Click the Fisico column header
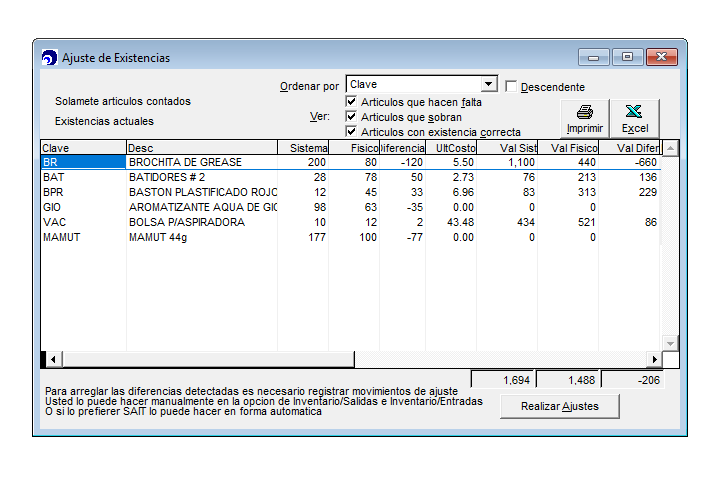Image resolution: width=717 pixels, height=485 pixels. point(354,148)
